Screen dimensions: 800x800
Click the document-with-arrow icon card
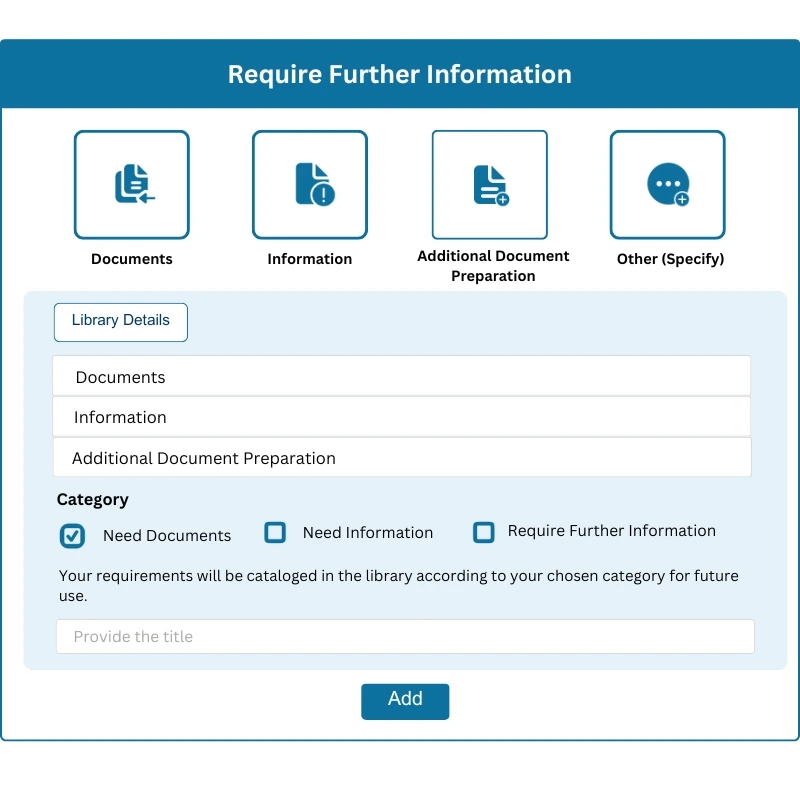click(x=131, y=184)
